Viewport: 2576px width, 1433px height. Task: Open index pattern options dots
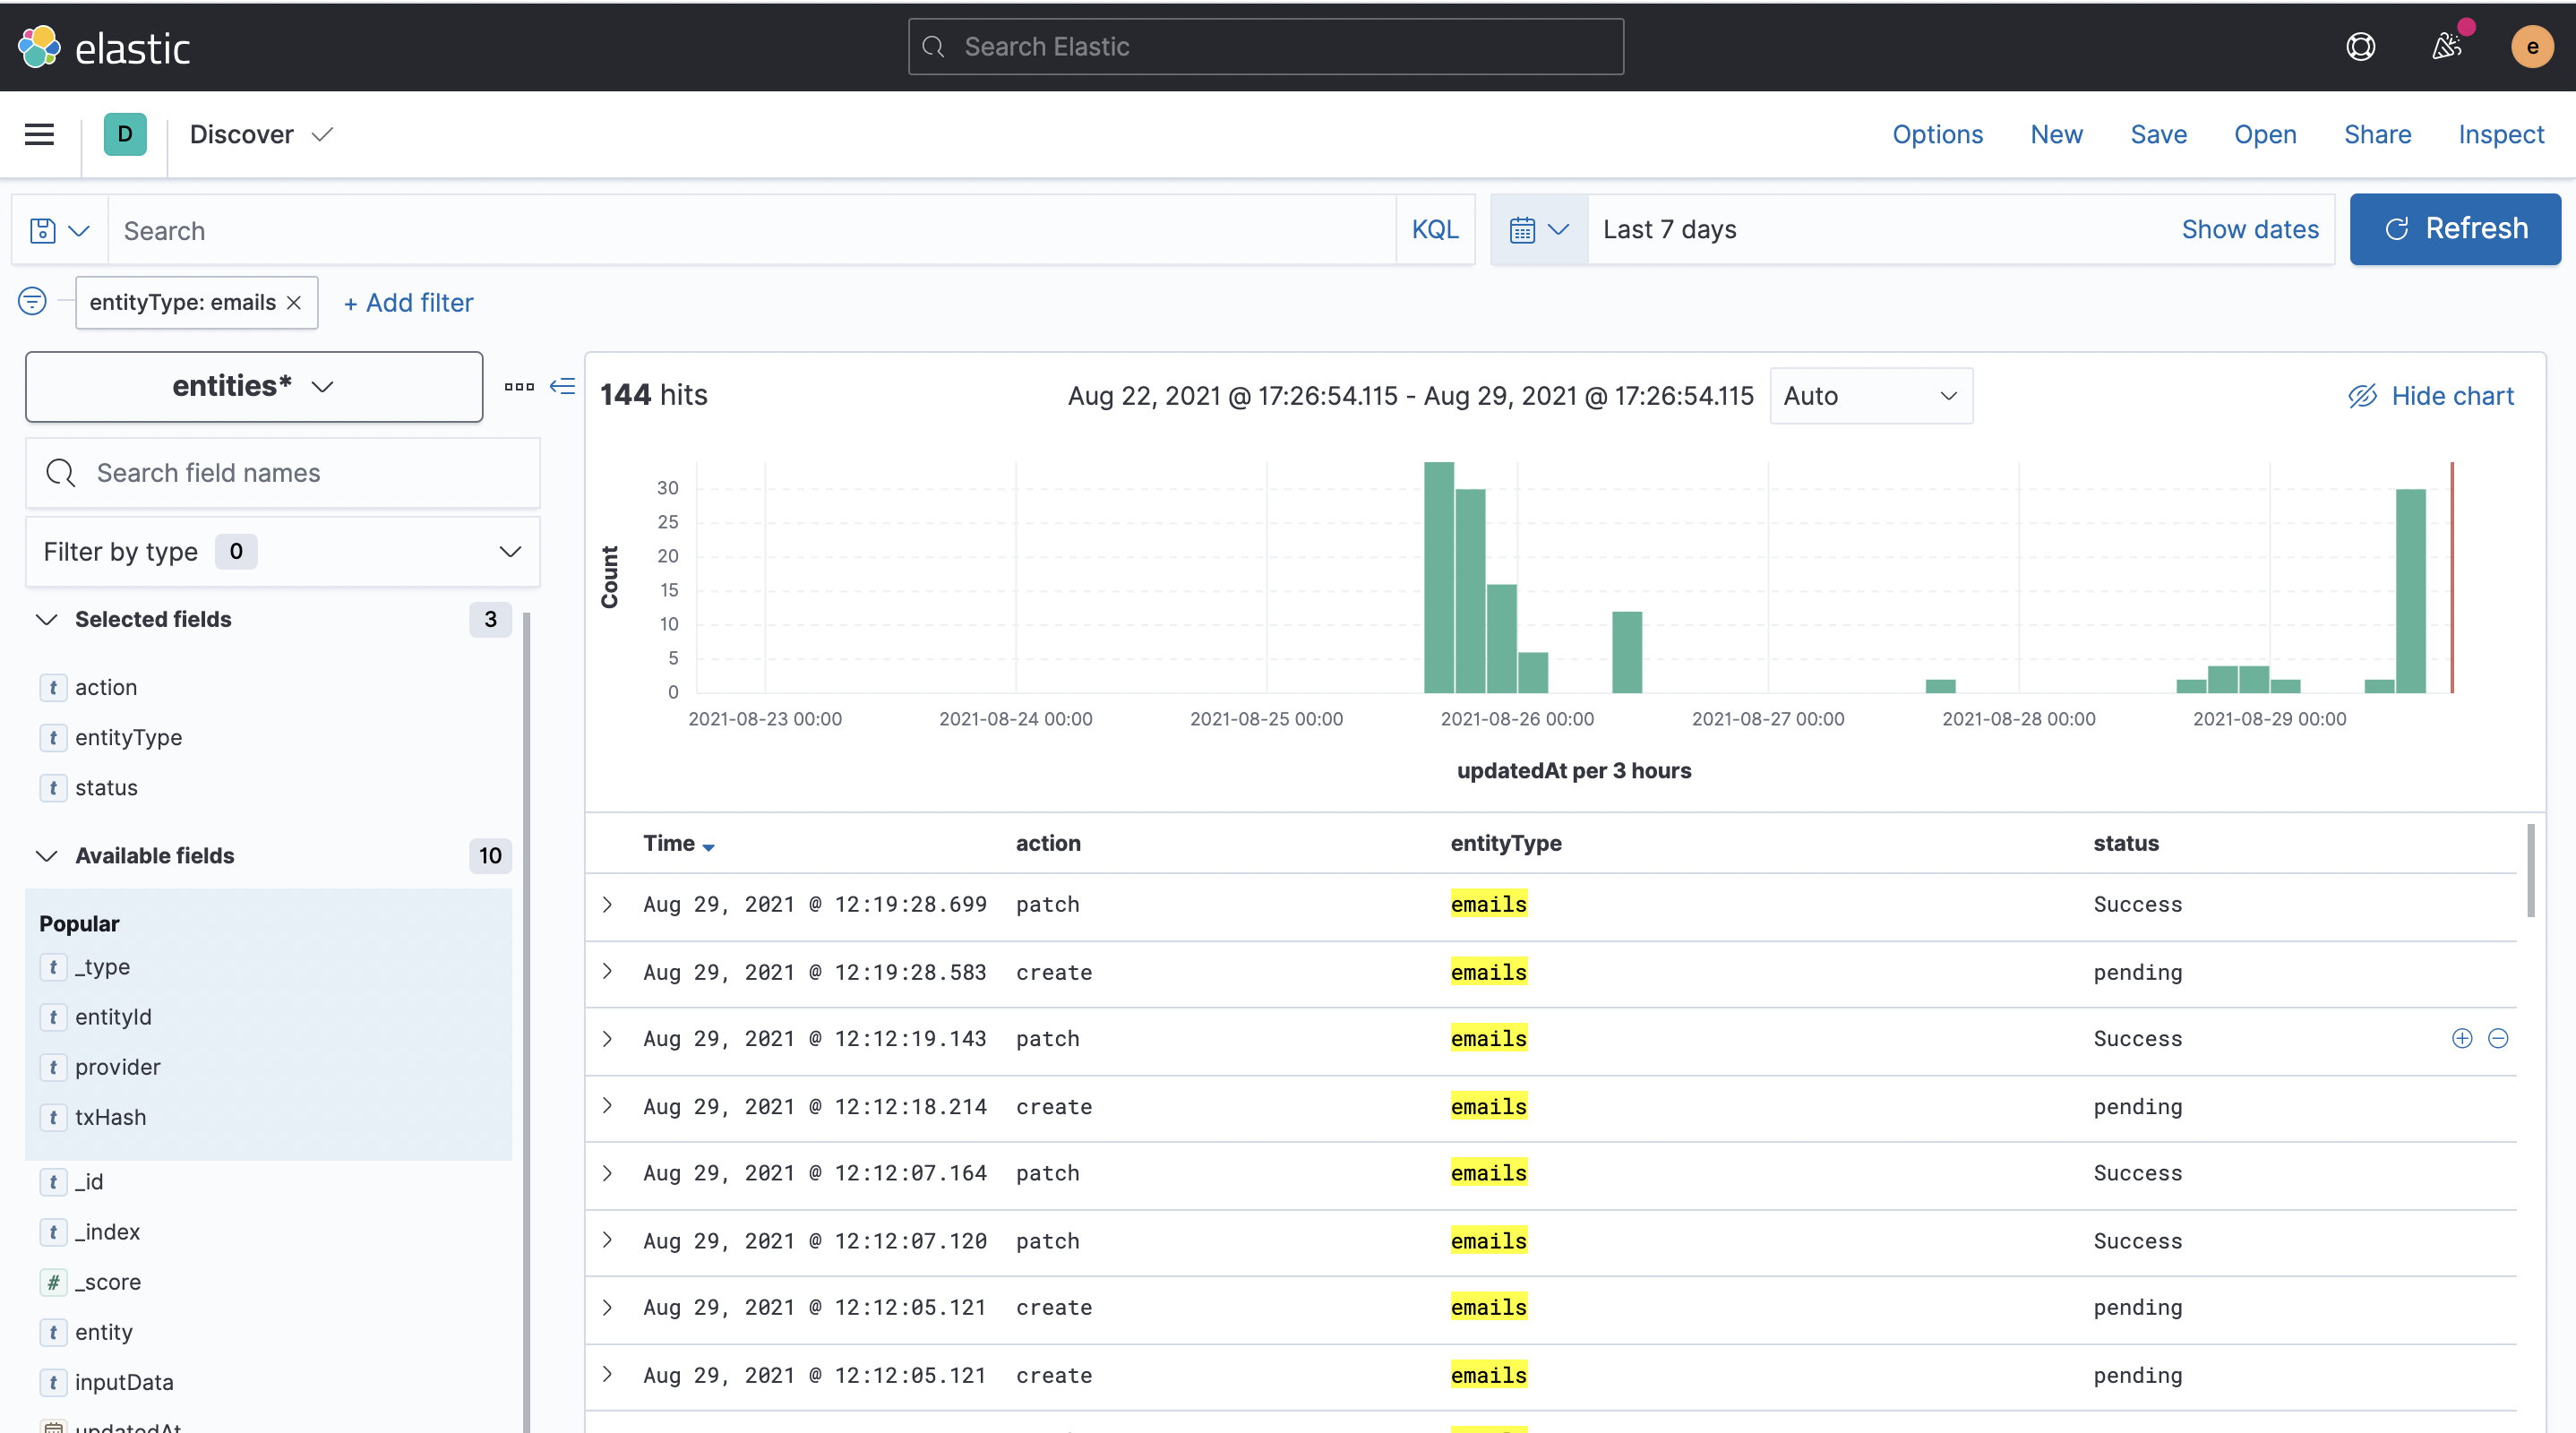tap(519, 387)
